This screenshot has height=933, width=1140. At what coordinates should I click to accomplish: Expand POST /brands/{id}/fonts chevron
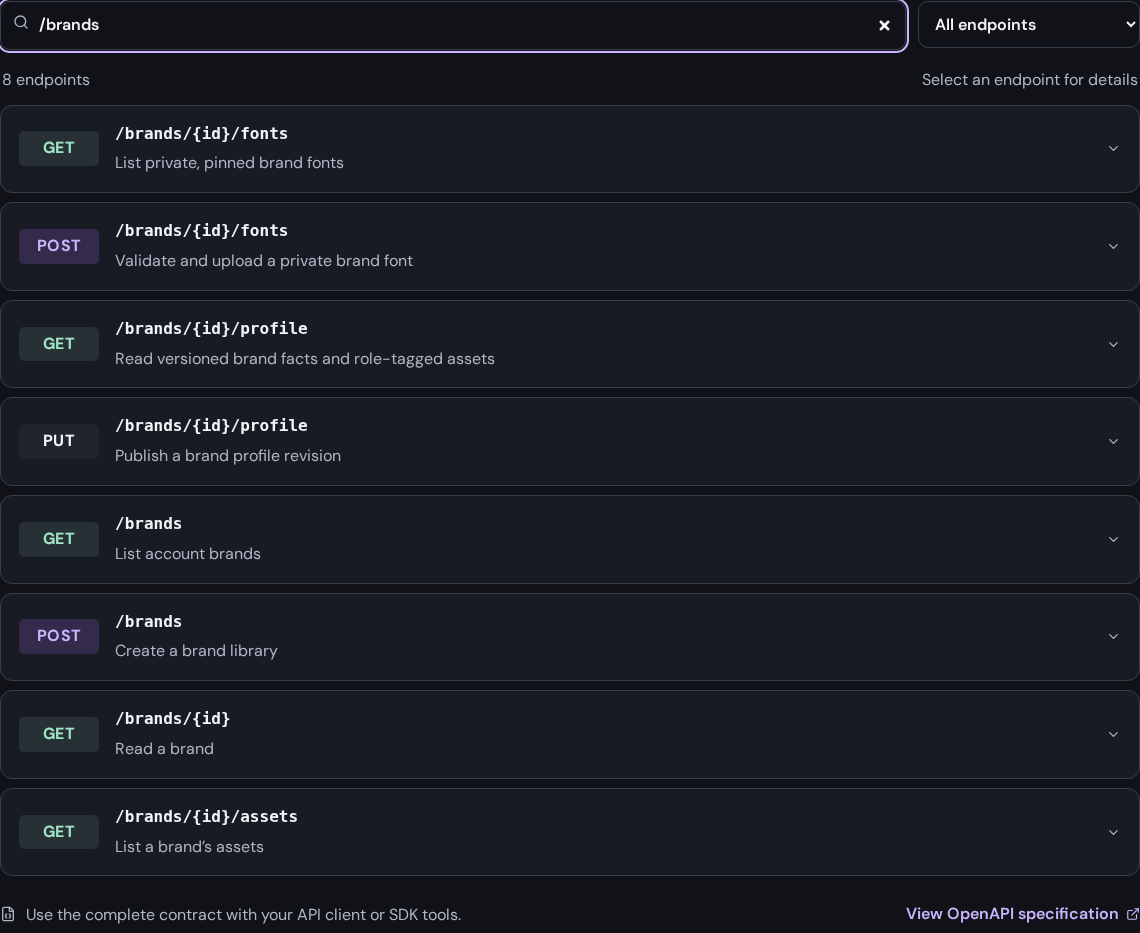[1113, 247]
